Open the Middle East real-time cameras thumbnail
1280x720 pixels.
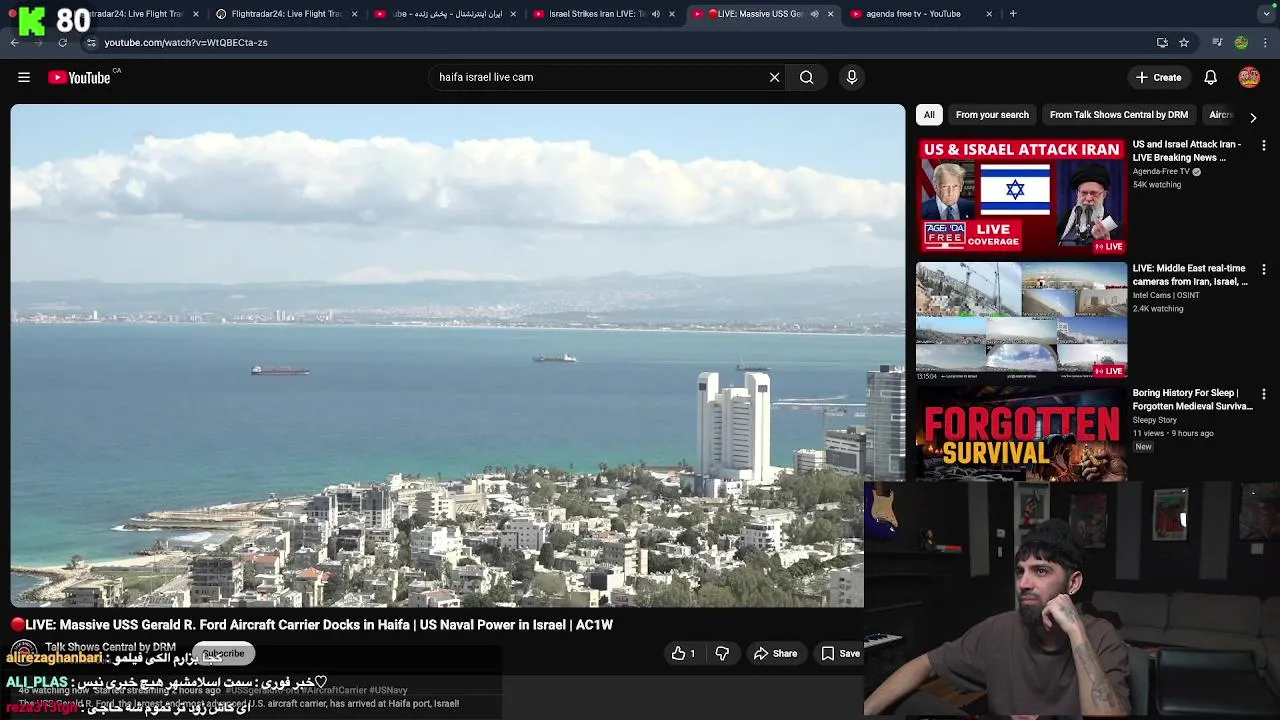tap(1021, 321)
